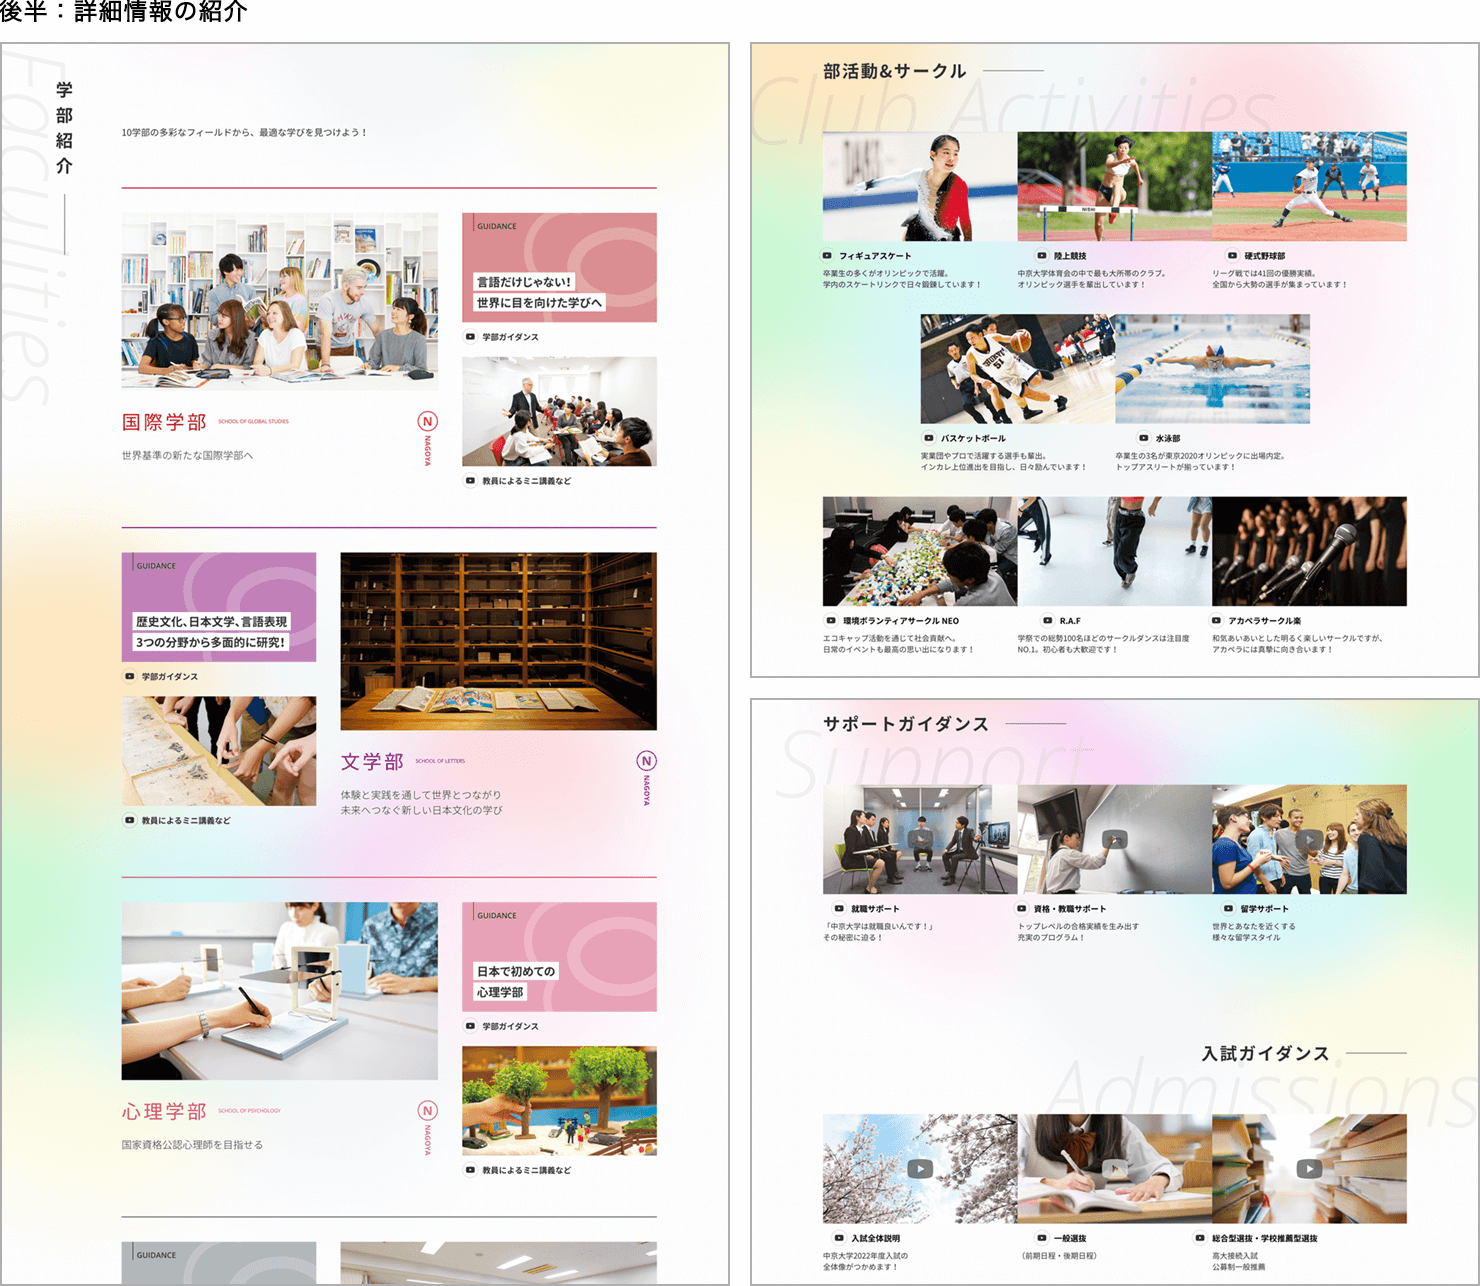Viewport: 1480px width, 1286px height.
Task: Open the bottle cap volunteer circle thumbnail
Action: [920, 551]
